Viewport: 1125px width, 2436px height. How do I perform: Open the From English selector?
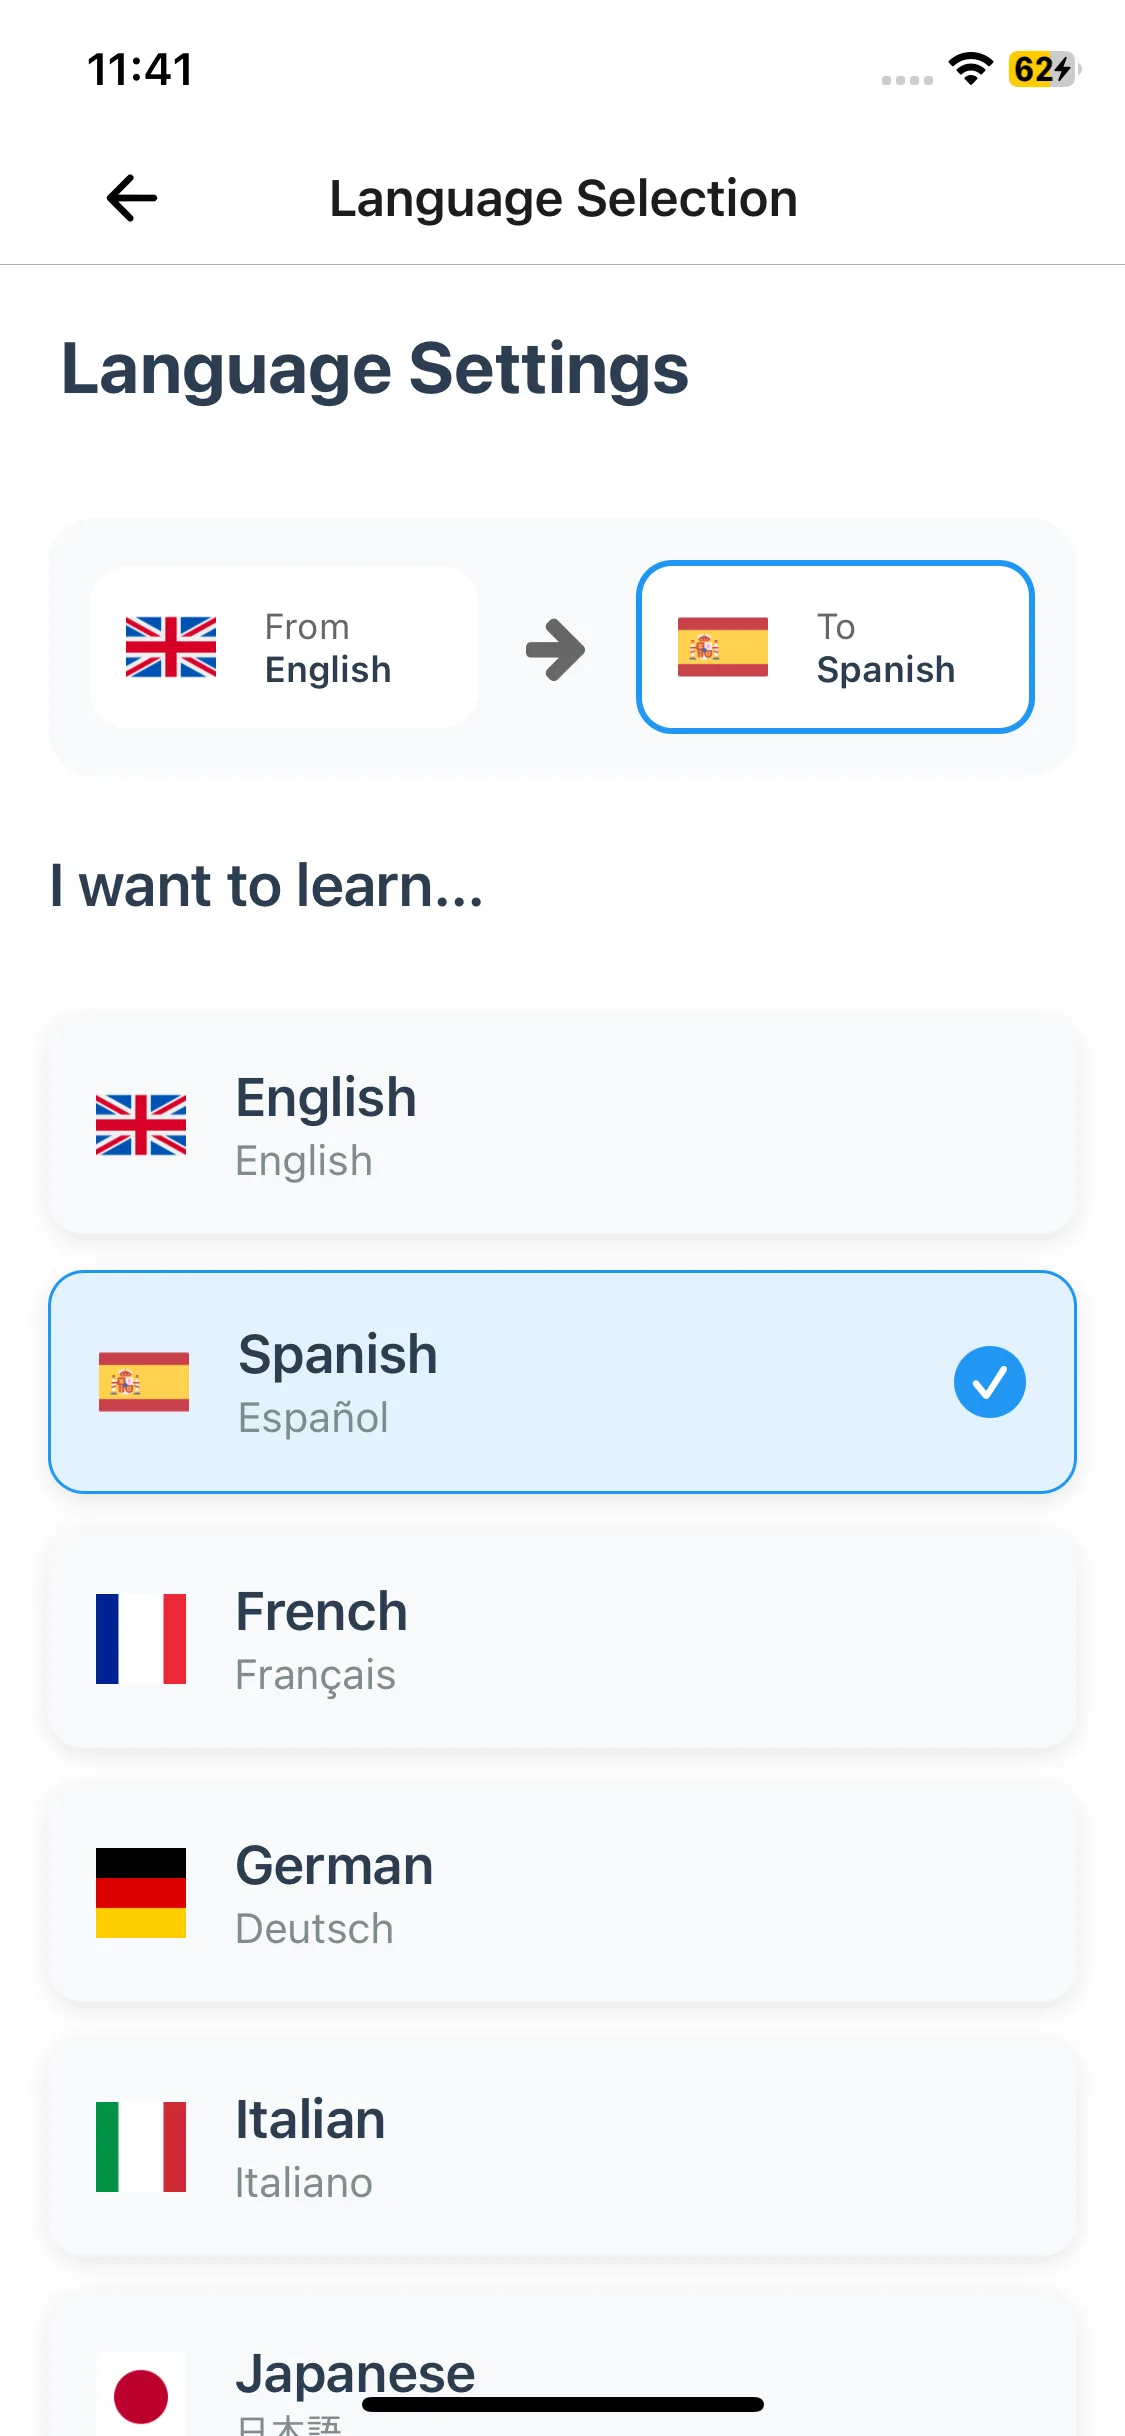[284, 647]
